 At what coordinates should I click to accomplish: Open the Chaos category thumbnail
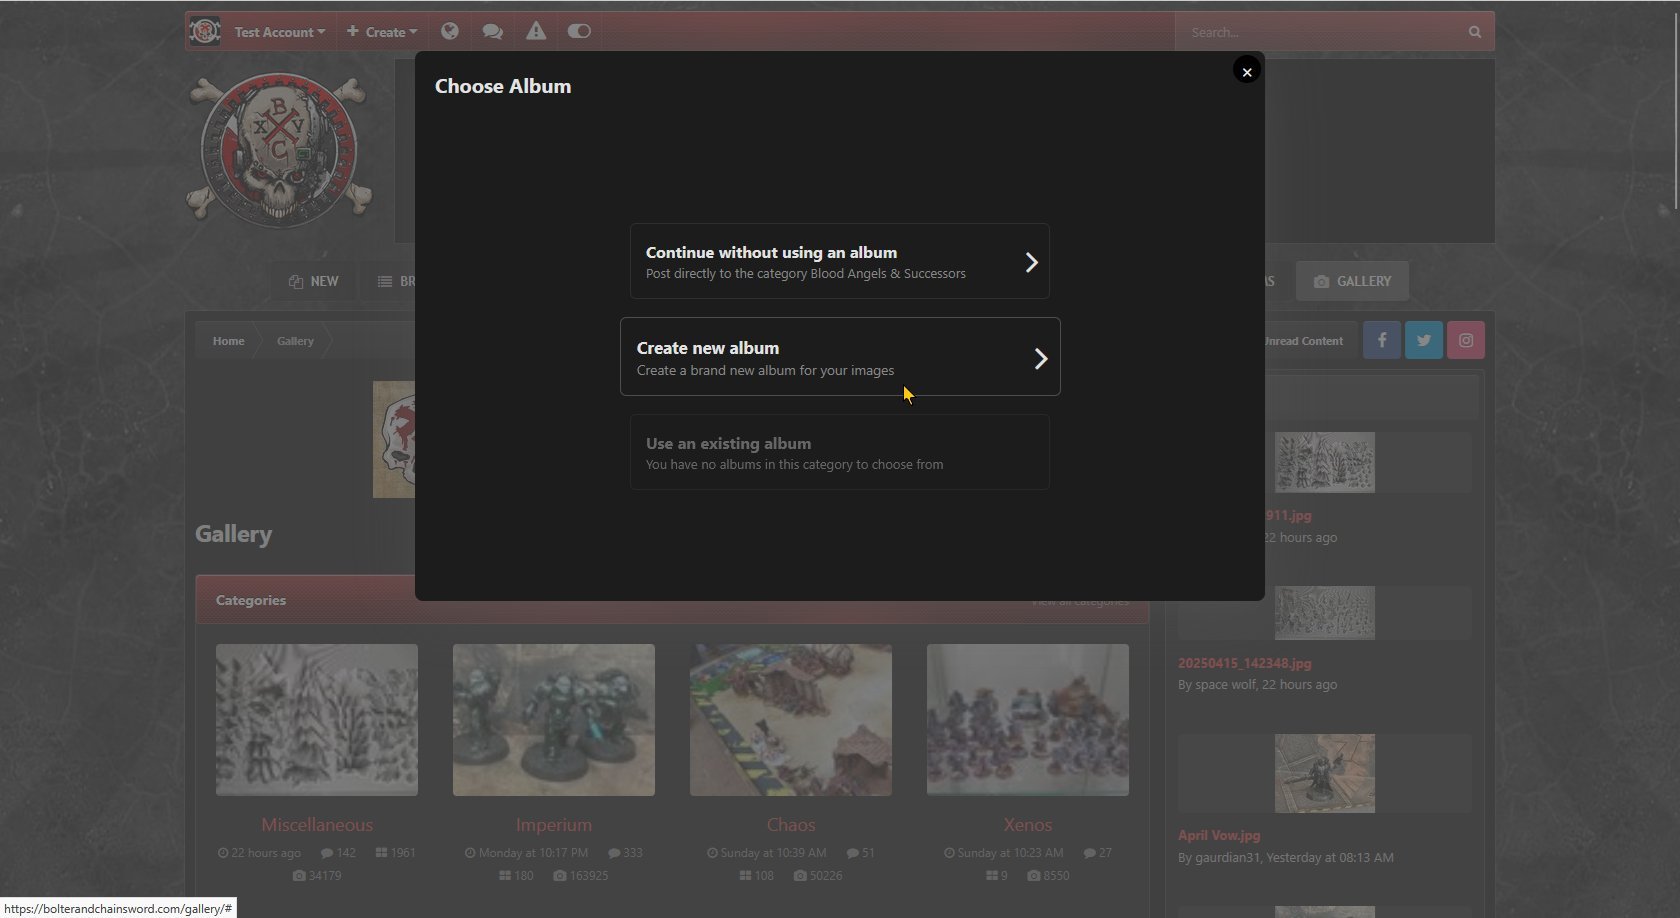[x=790, y=720]
